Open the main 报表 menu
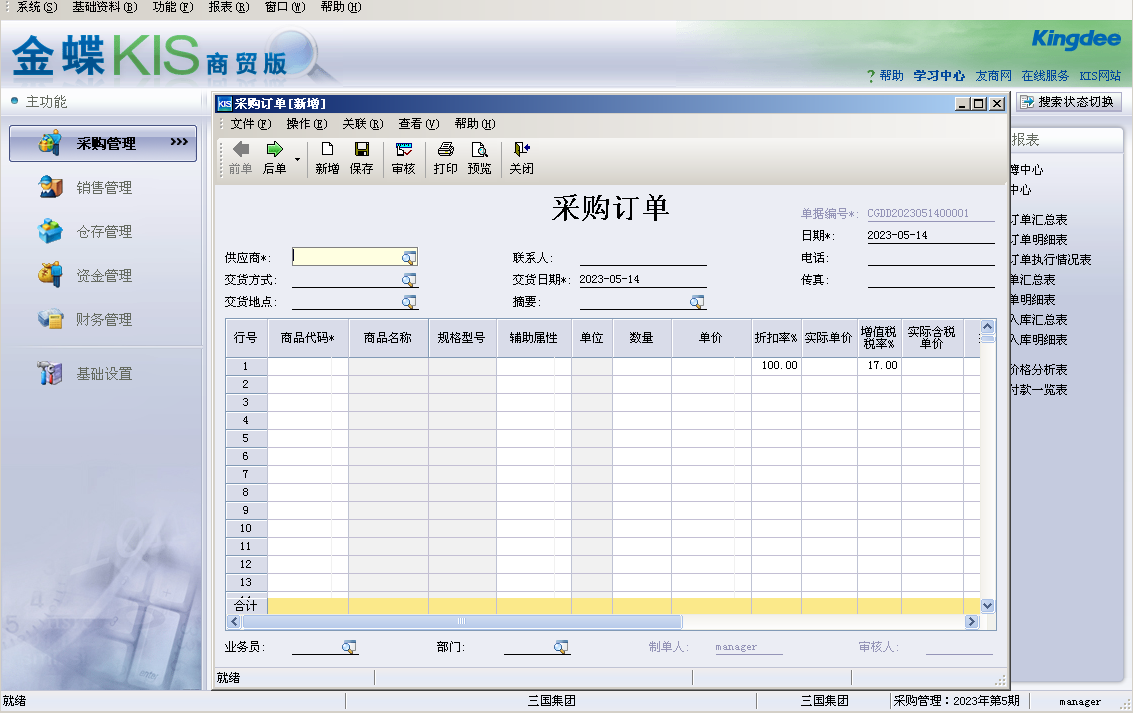 pos(228,7)
